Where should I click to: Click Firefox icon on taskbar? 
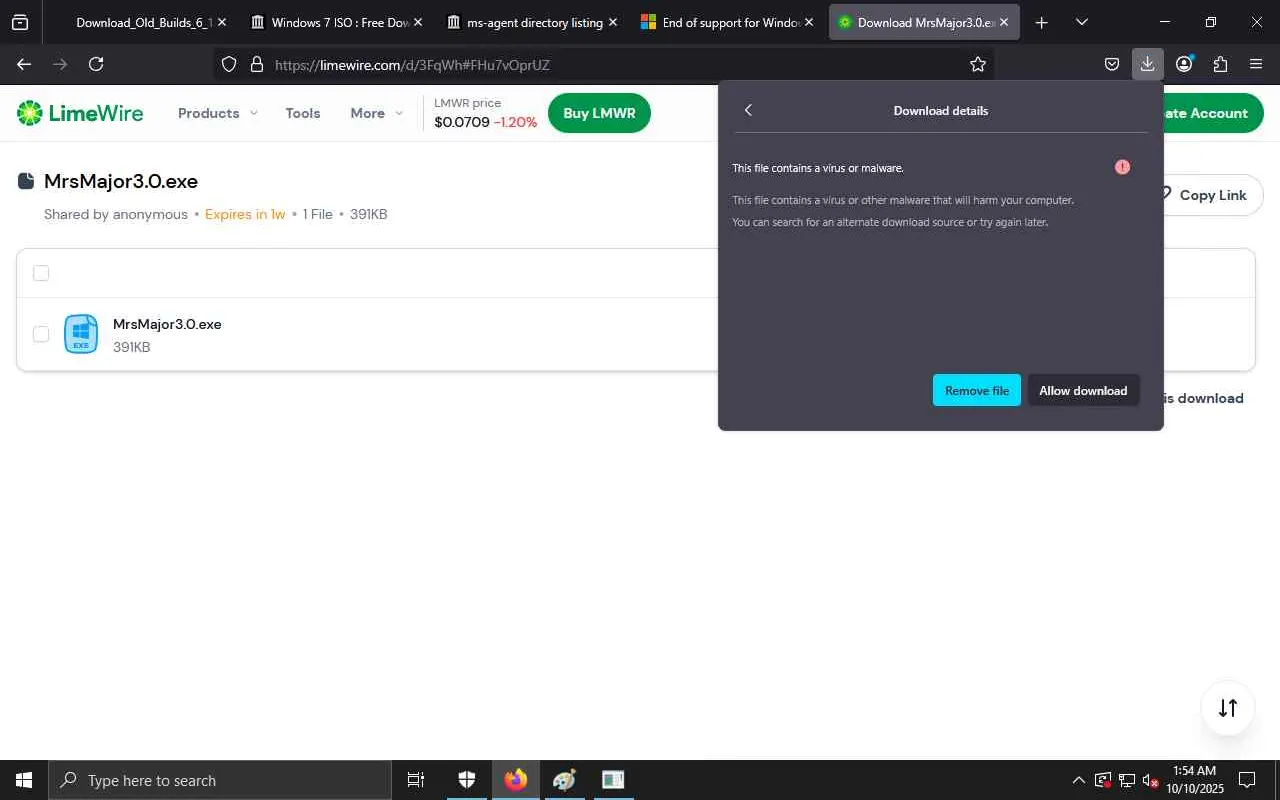[x=516, y=780]
